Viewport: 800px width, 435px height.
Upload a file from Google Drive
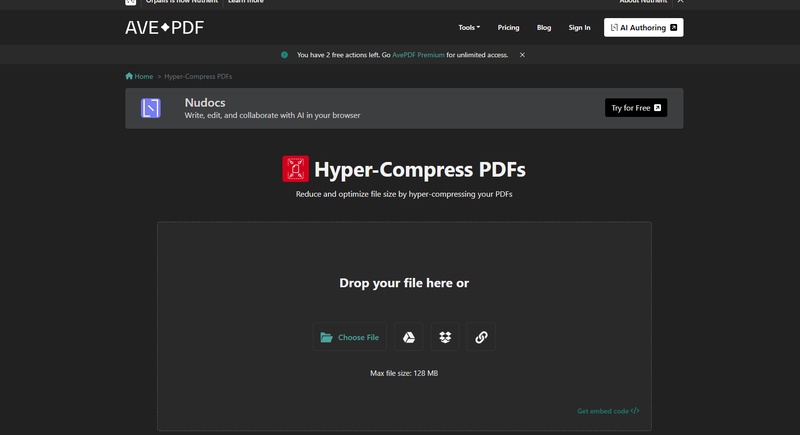409,337
